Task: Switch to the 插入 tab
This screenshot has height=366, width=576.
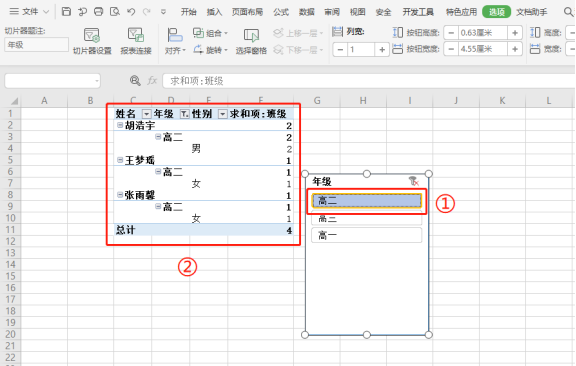Action: point(215,12)
